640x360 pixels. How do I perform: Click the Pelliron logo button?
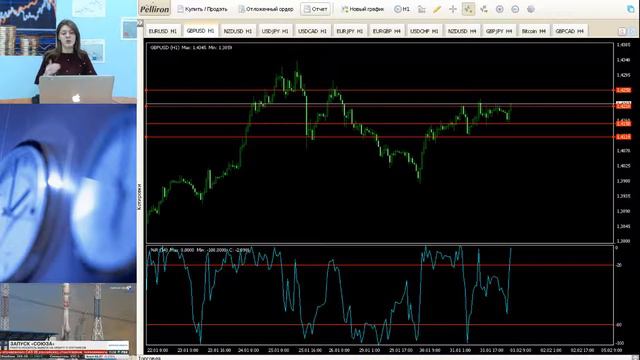click(154, 9)
